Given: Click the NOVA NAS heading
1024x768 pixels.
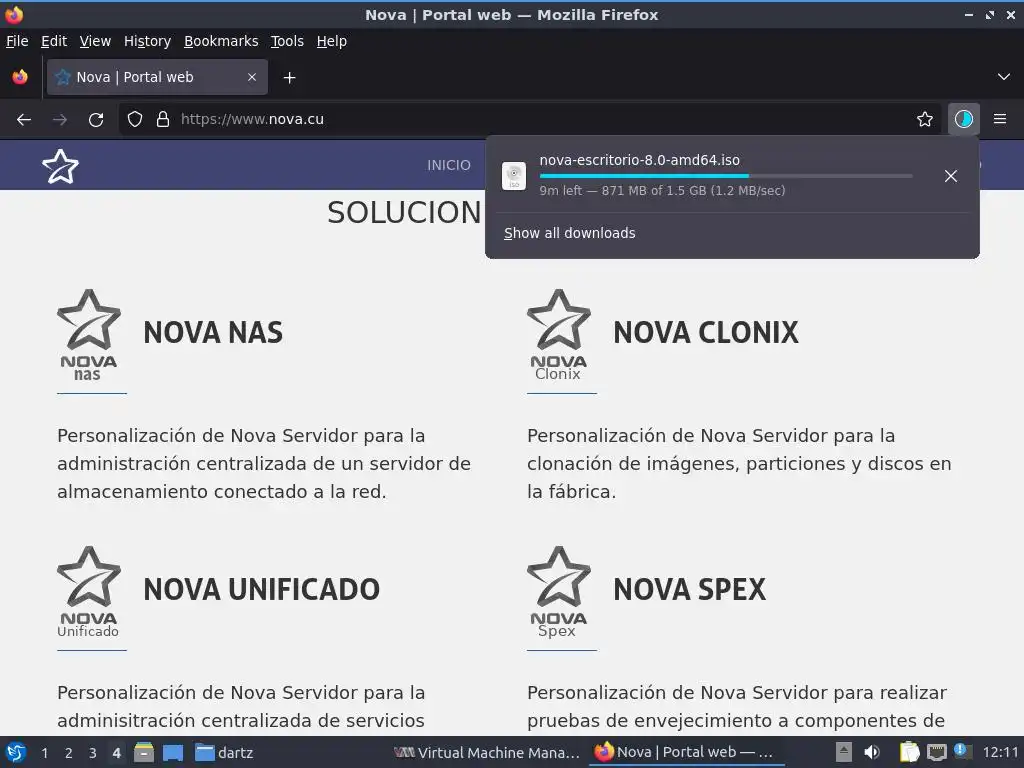Looking at the screenshot, I should [213, 332].
